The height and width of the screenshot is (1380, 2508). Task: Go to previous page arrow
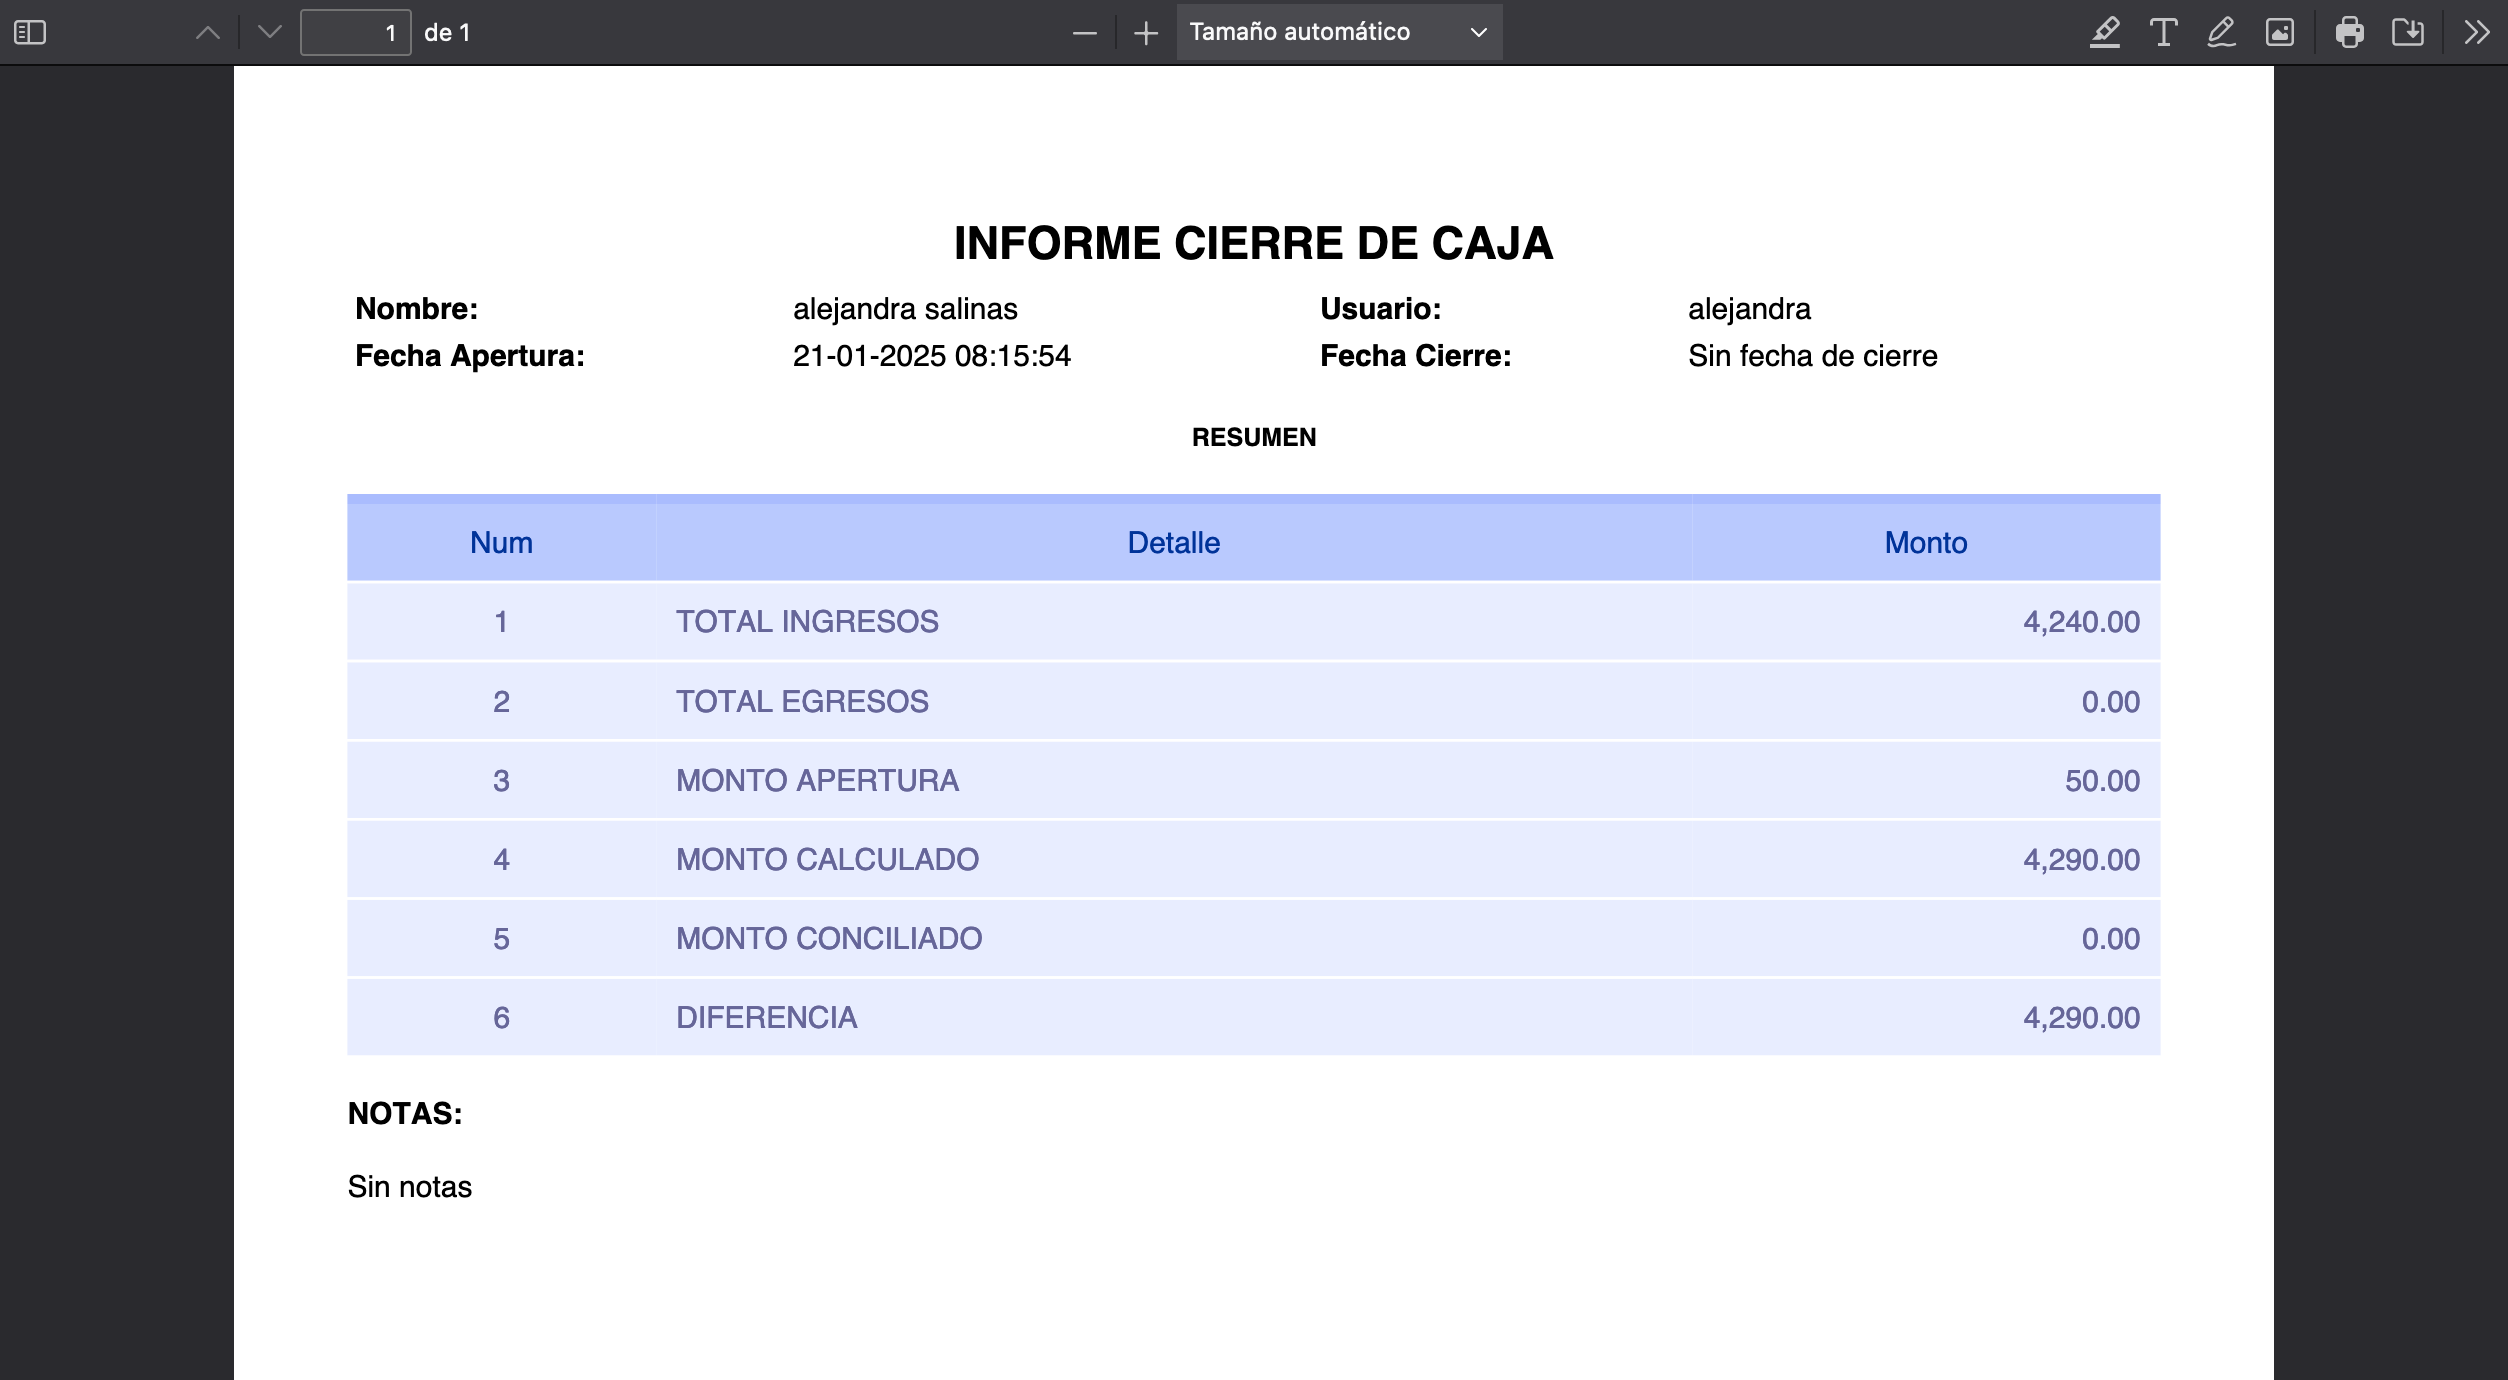[x=208, y=33]
